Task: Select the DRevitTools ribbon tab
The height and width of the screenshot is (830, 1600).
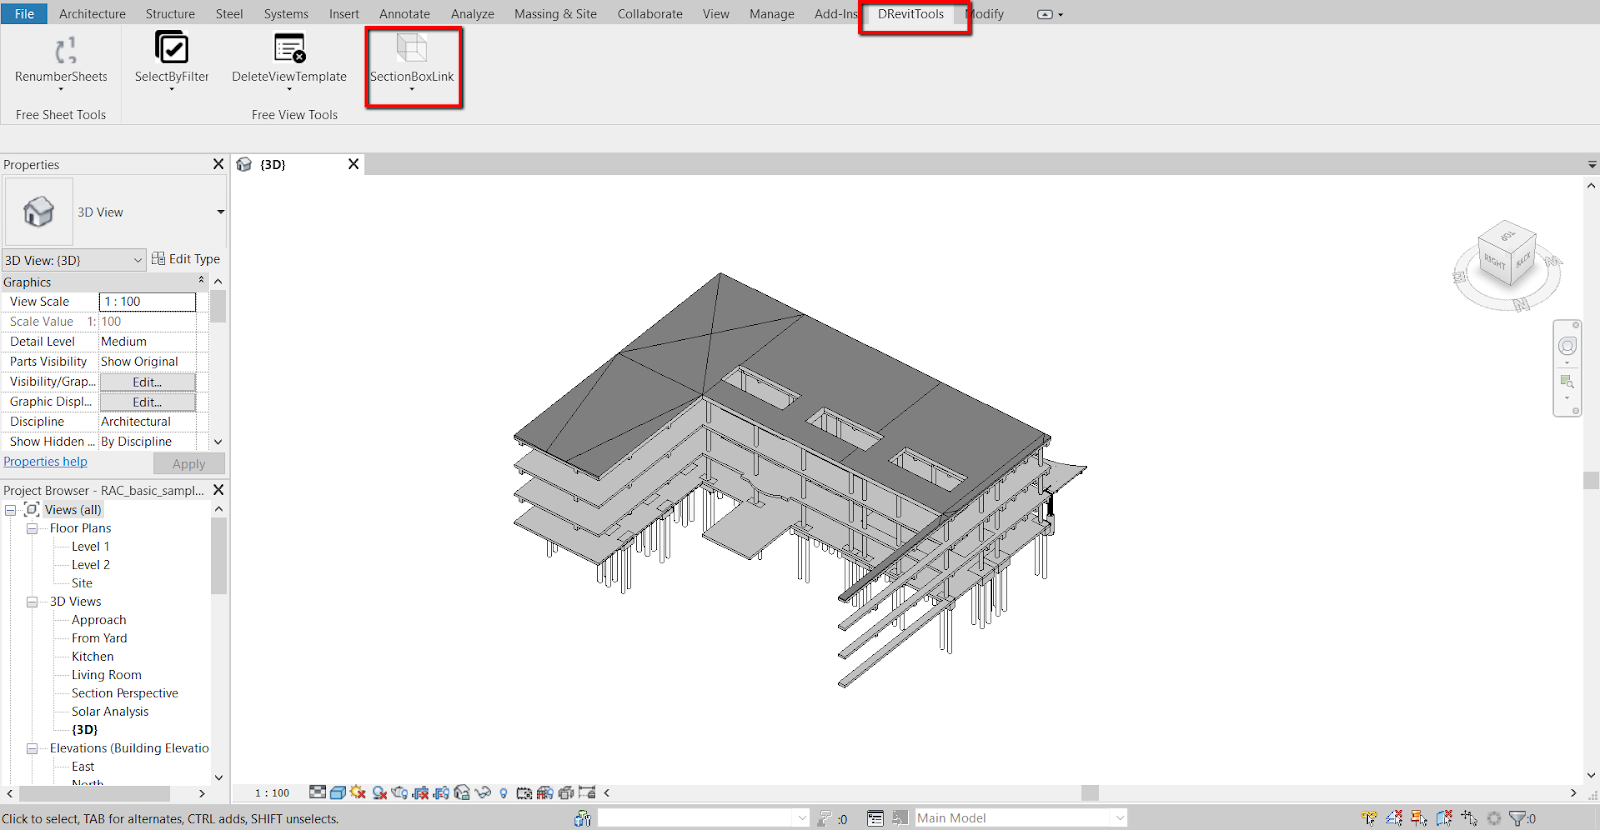Action: 911,14
